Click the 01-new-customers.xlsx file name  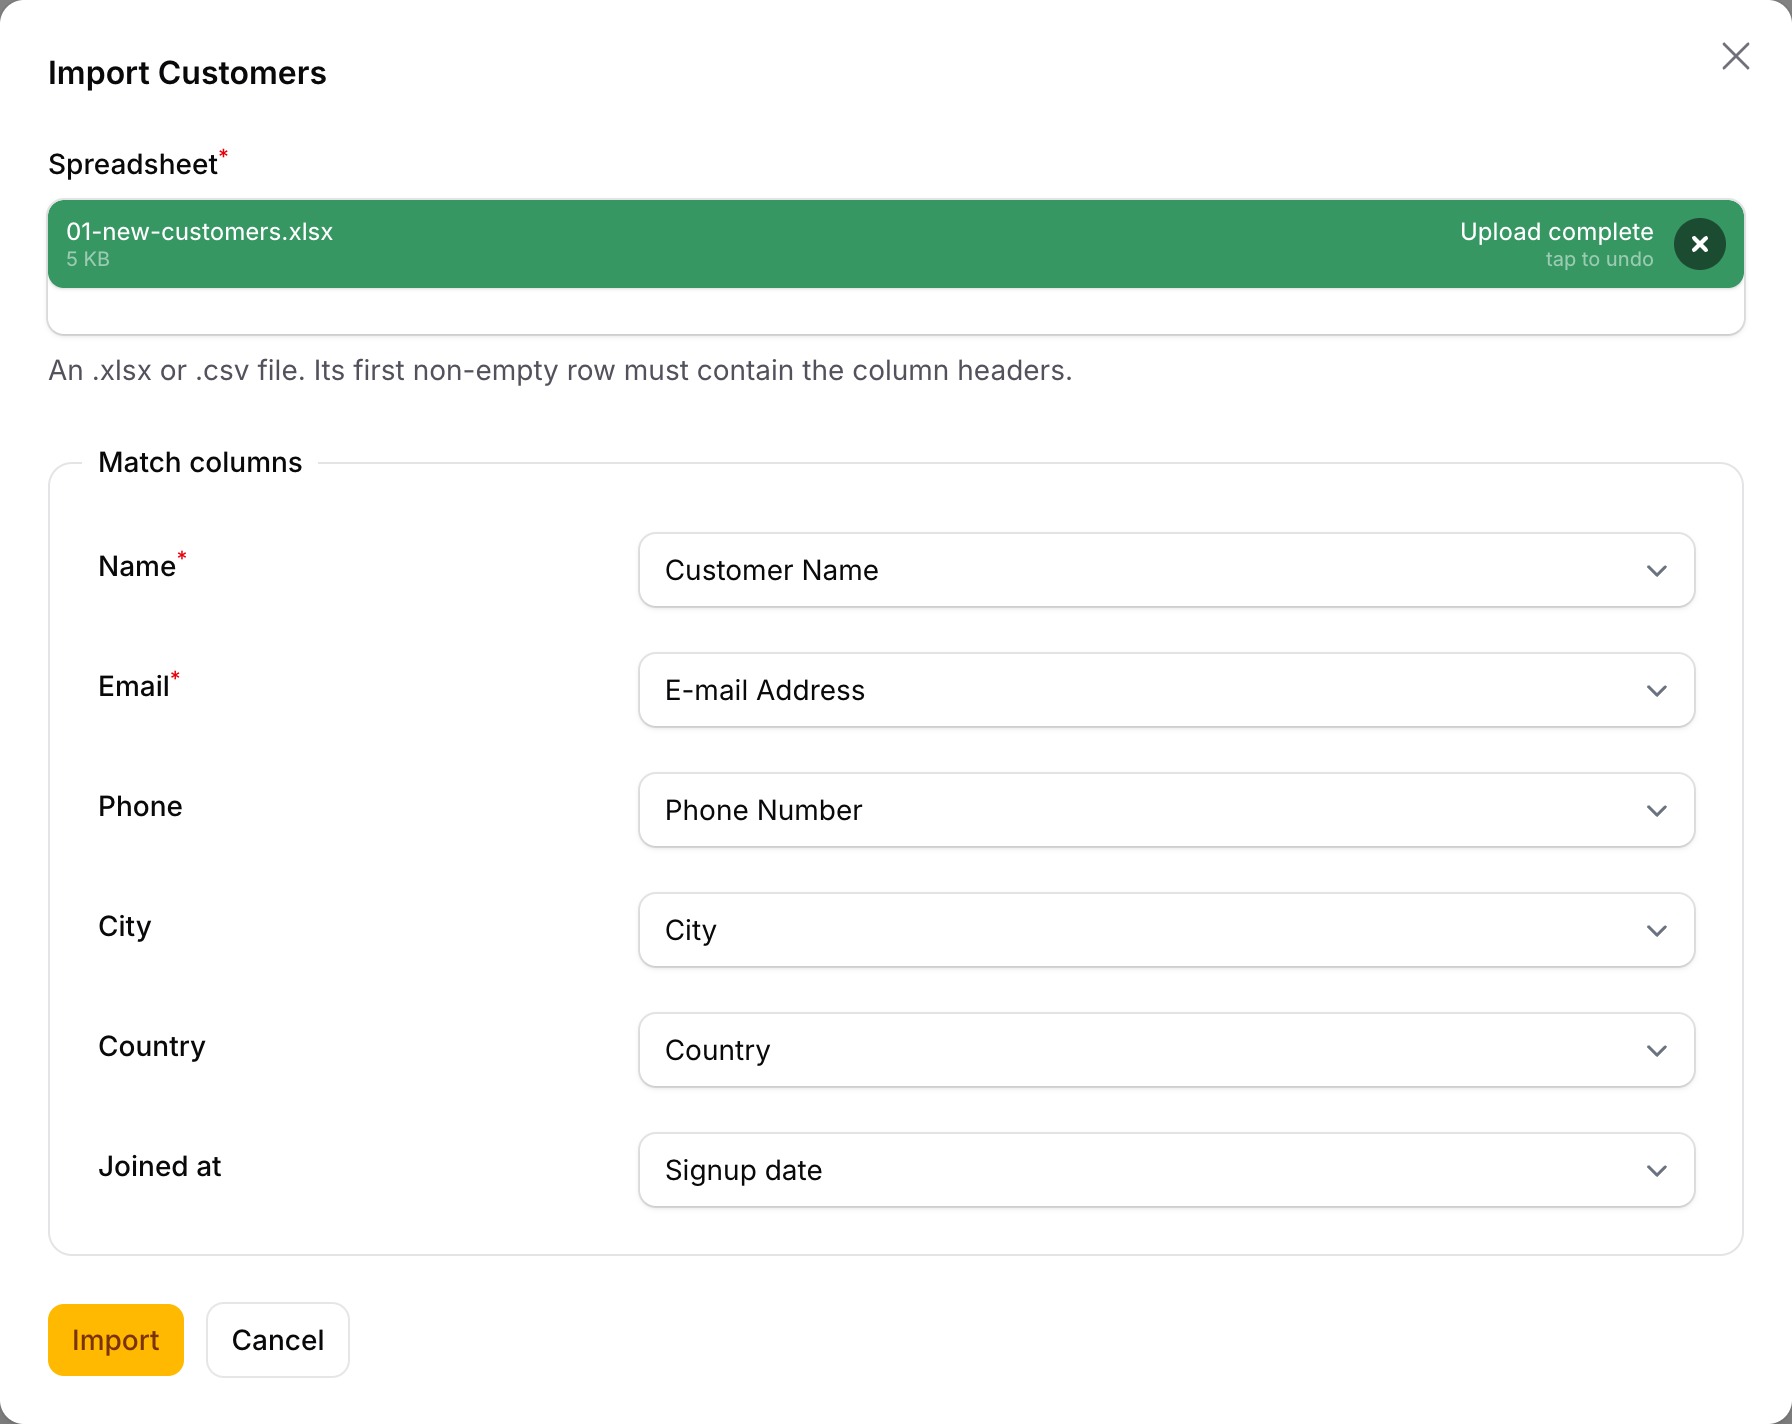click(199, 232)
